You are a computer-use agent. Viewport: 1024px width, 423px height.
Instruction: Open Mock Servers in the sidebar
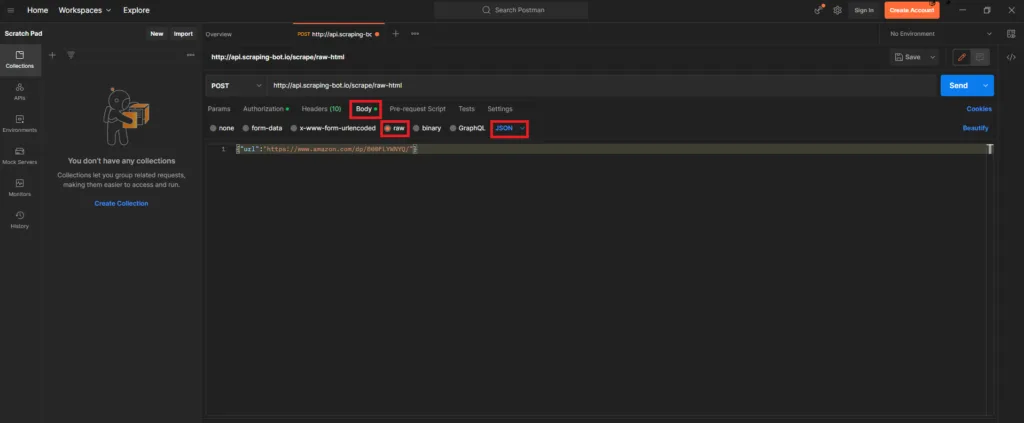(x=20, y=154)
